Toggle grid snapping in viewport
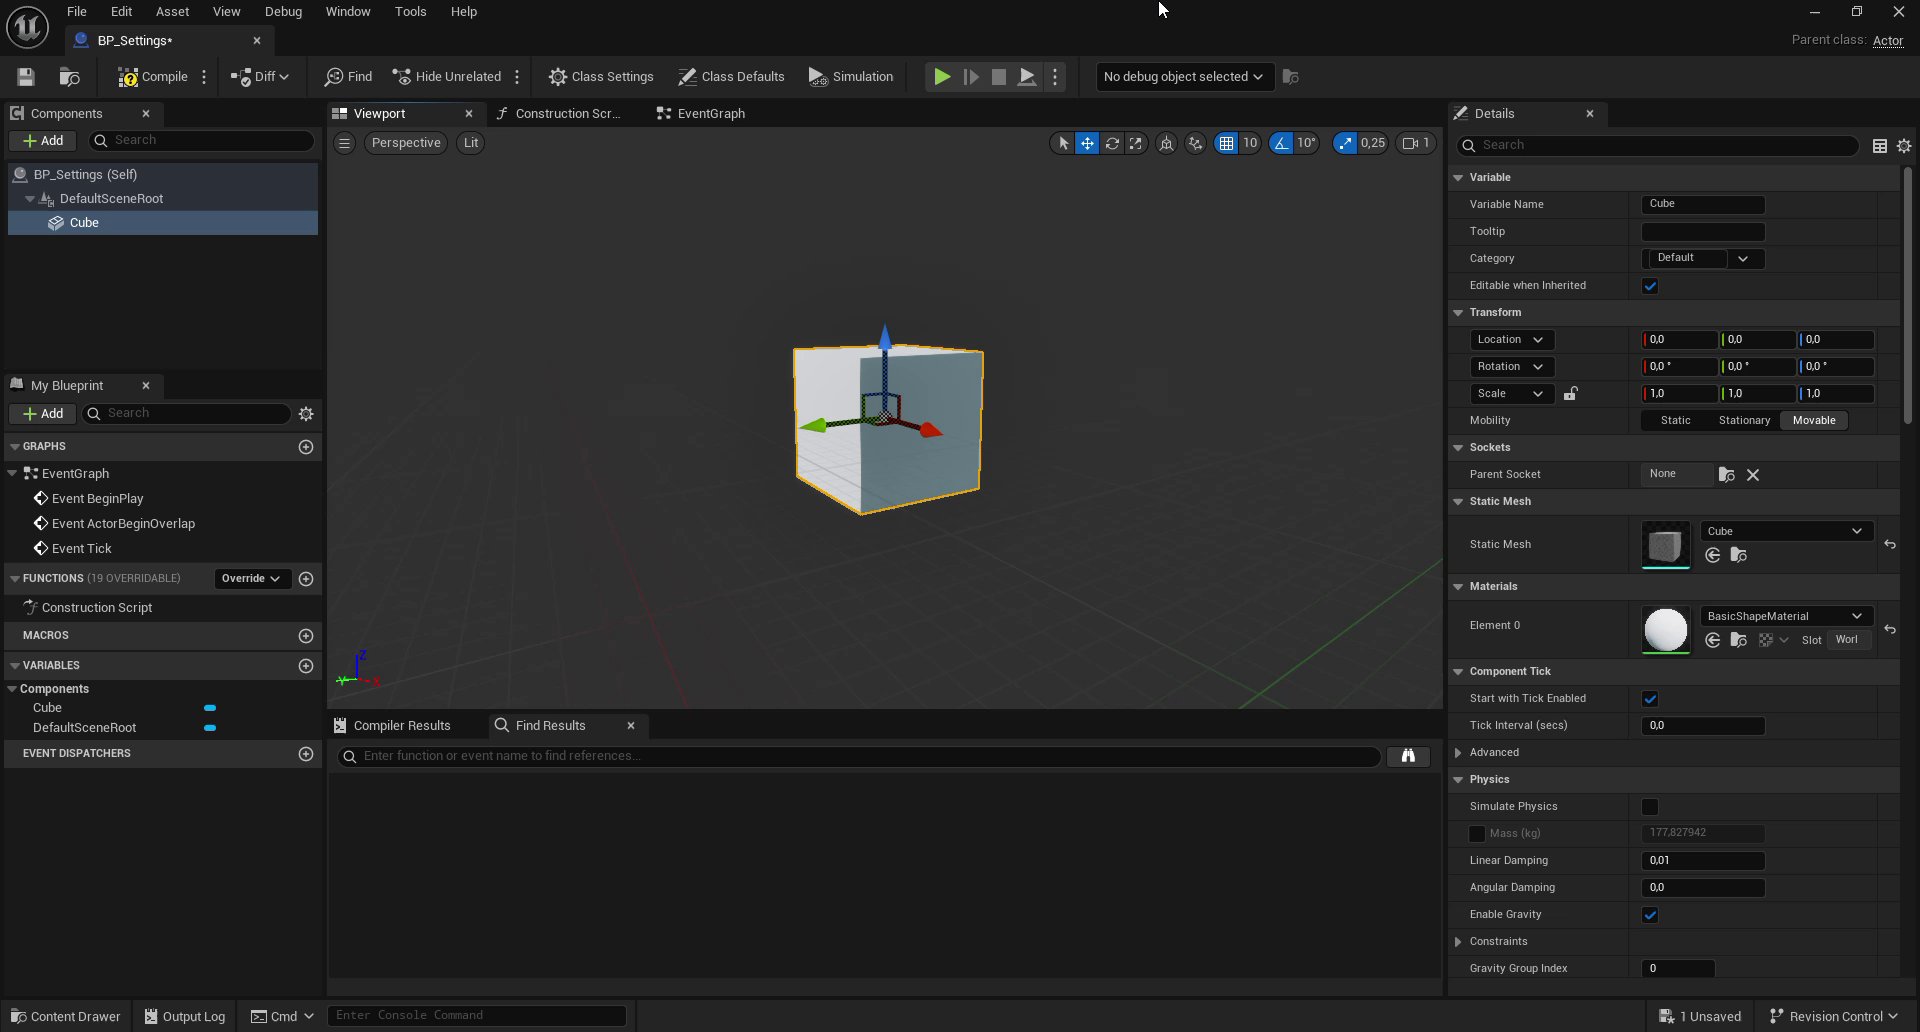 point(1226,143)
